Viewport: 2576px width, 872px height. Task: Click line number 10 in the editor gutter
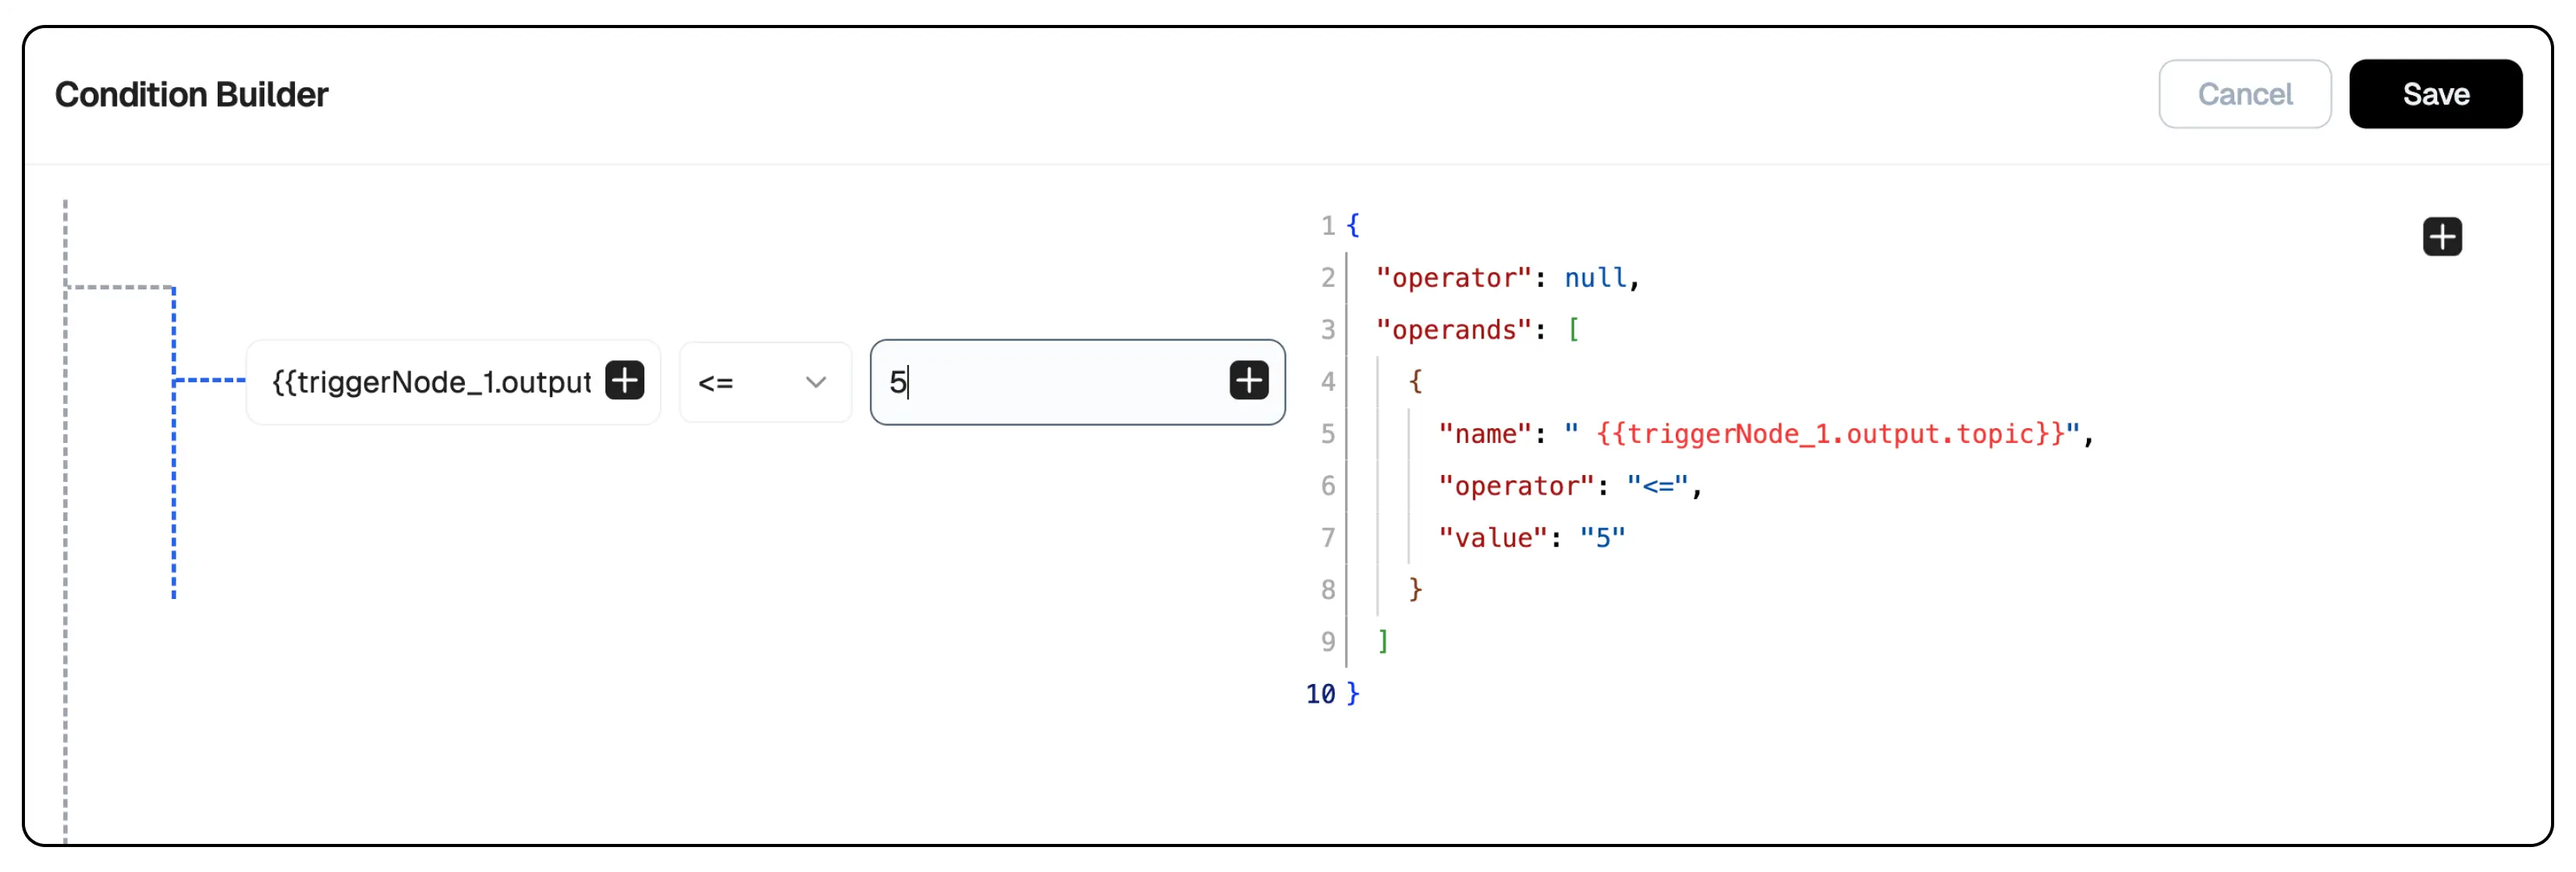point(1320,694)
